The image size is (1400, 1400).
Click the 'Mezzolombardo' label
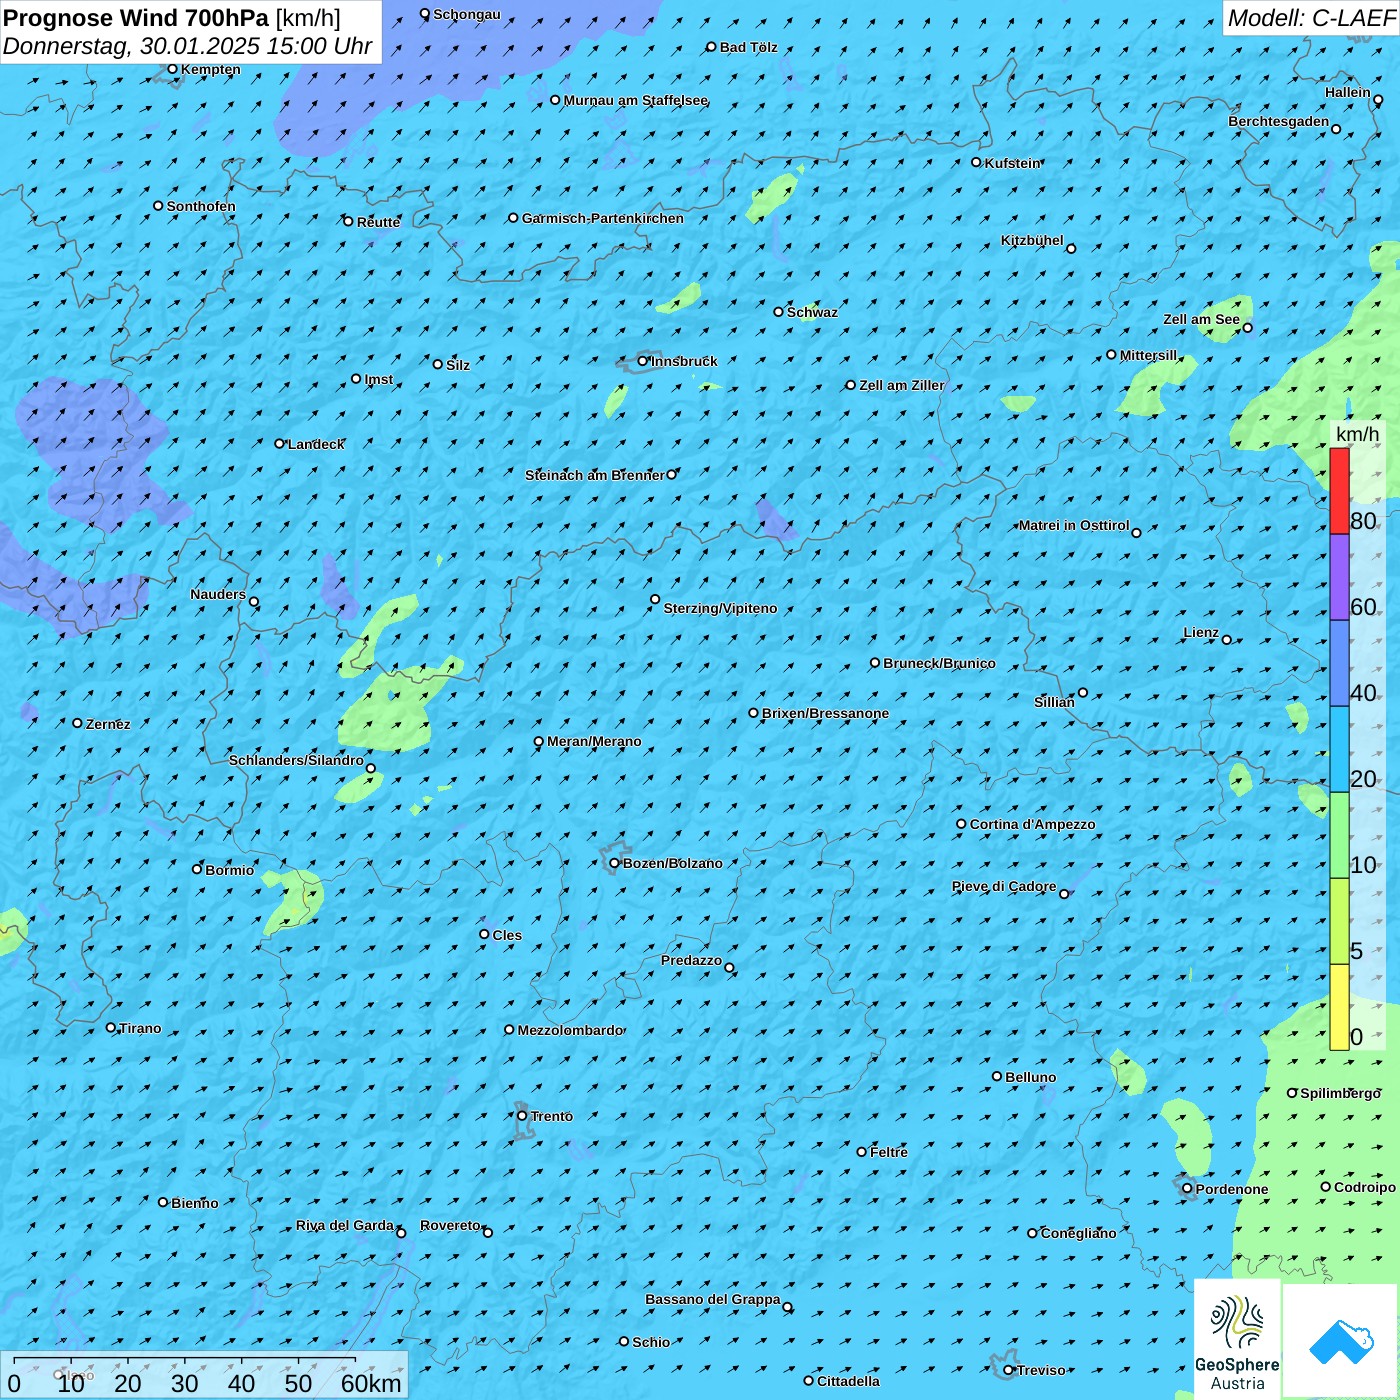[x=570, y=1030]
